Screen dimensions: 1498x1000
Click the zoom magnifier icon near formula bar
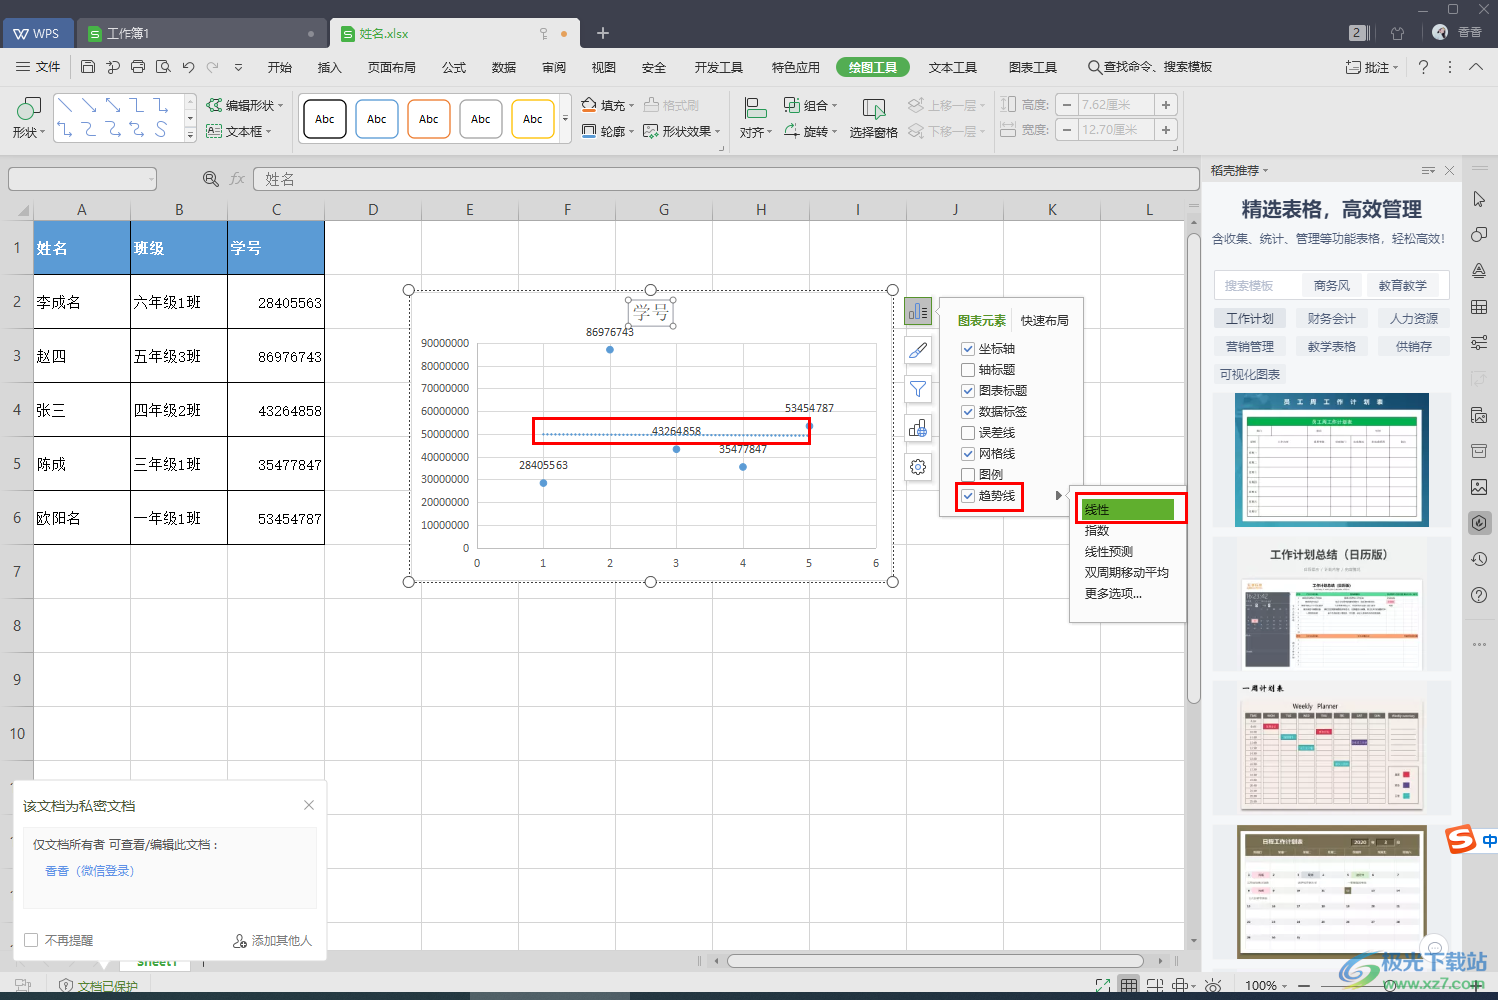point(211,179)
